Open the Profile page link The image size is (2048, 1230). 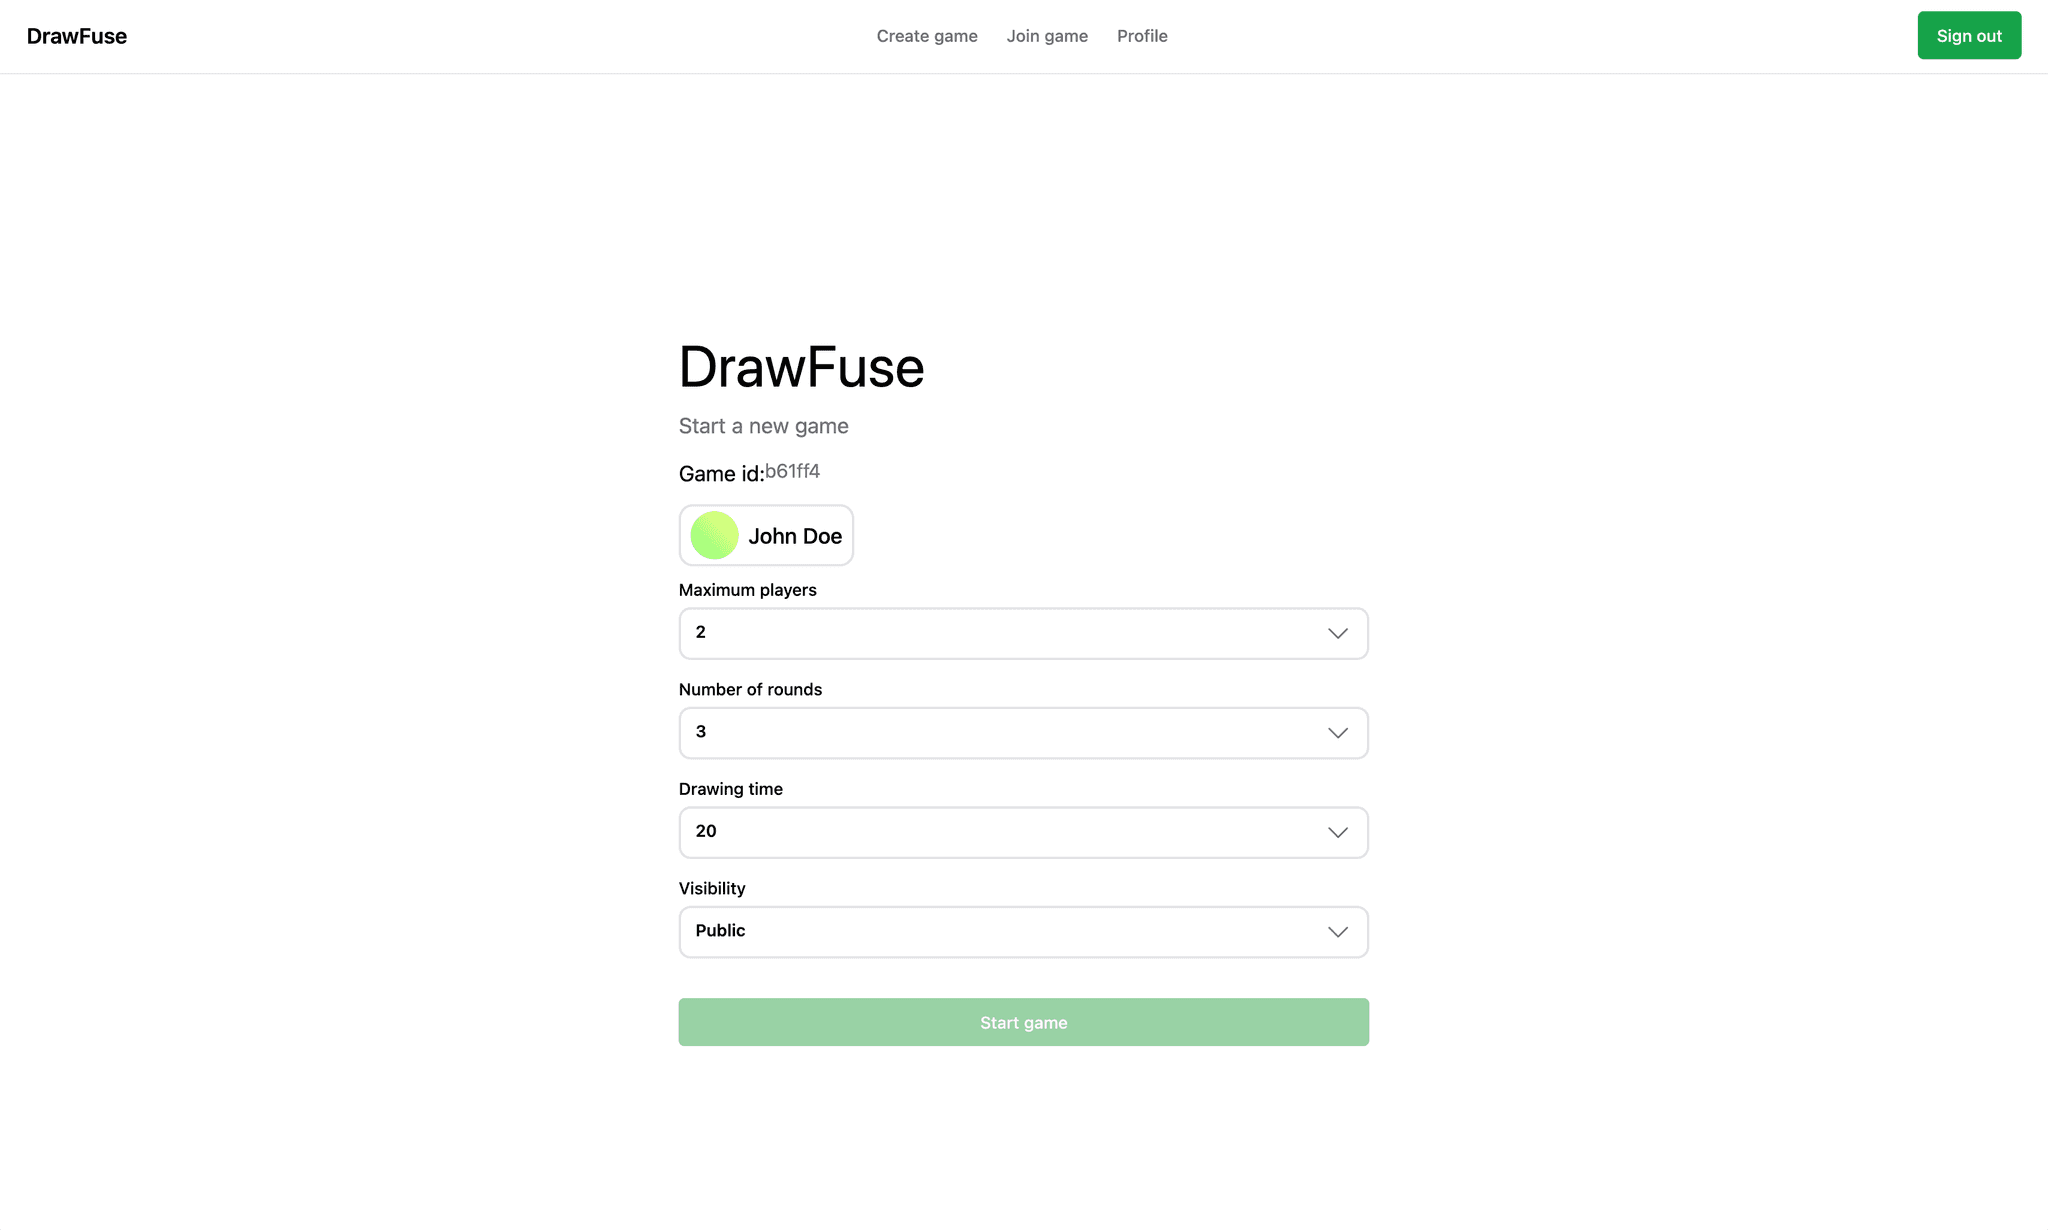click(x=1141, y=36)
